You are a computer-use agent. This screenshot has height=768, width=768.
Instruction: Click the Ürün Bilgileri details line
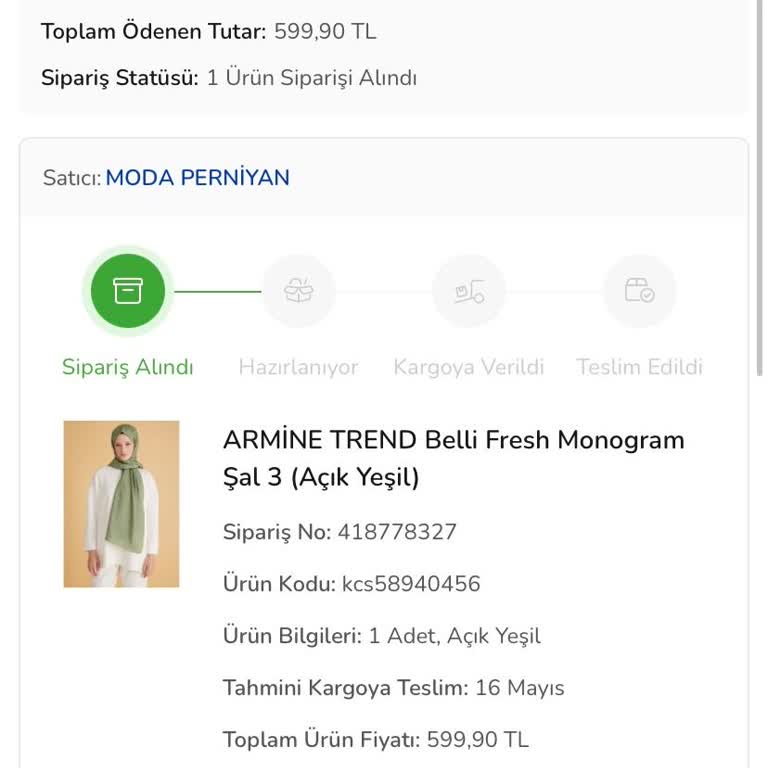click(x=382, y=636)
